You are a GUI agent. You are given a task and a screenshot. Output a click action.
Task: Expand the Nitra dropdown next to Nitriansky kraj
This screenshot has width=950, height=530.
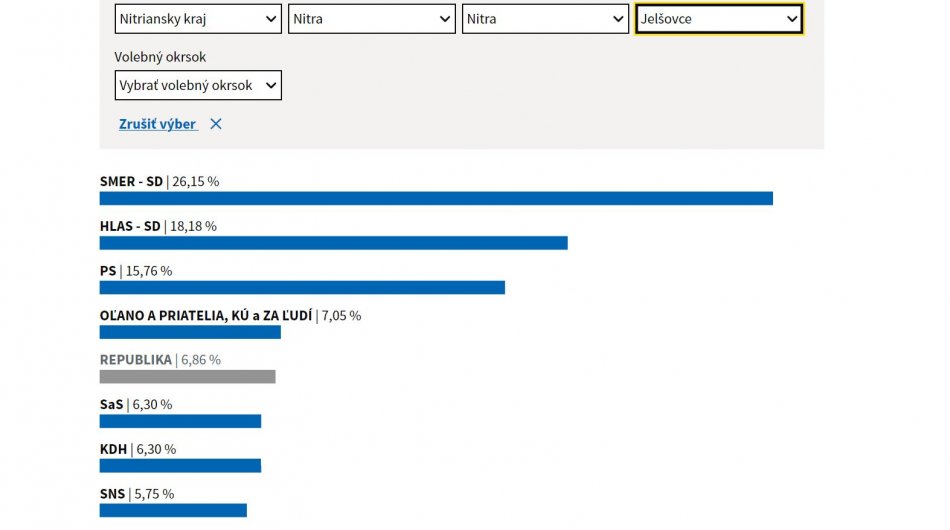371,19
